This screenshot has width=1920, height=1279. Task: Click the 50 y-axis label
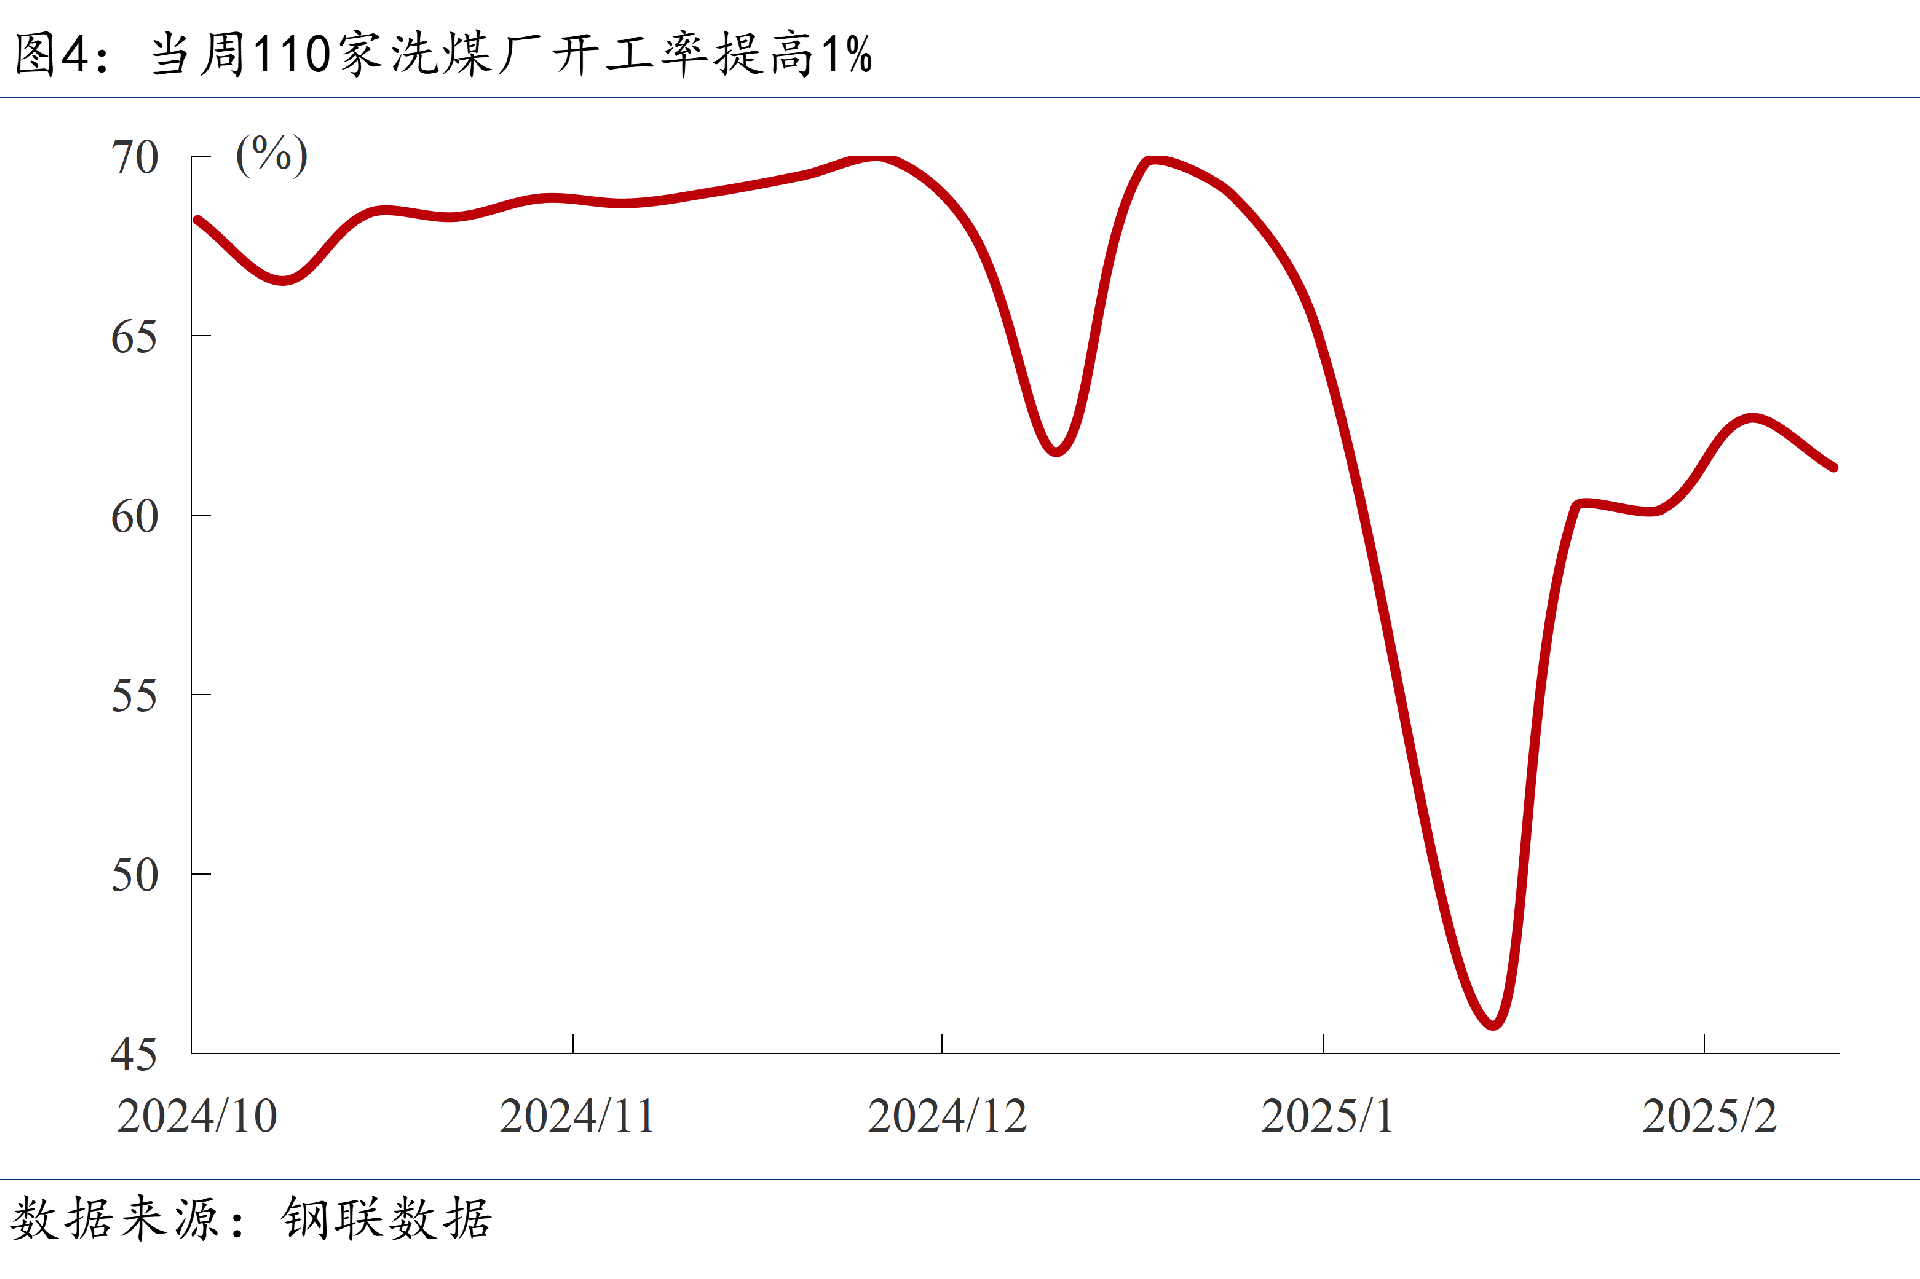[134, 875]
